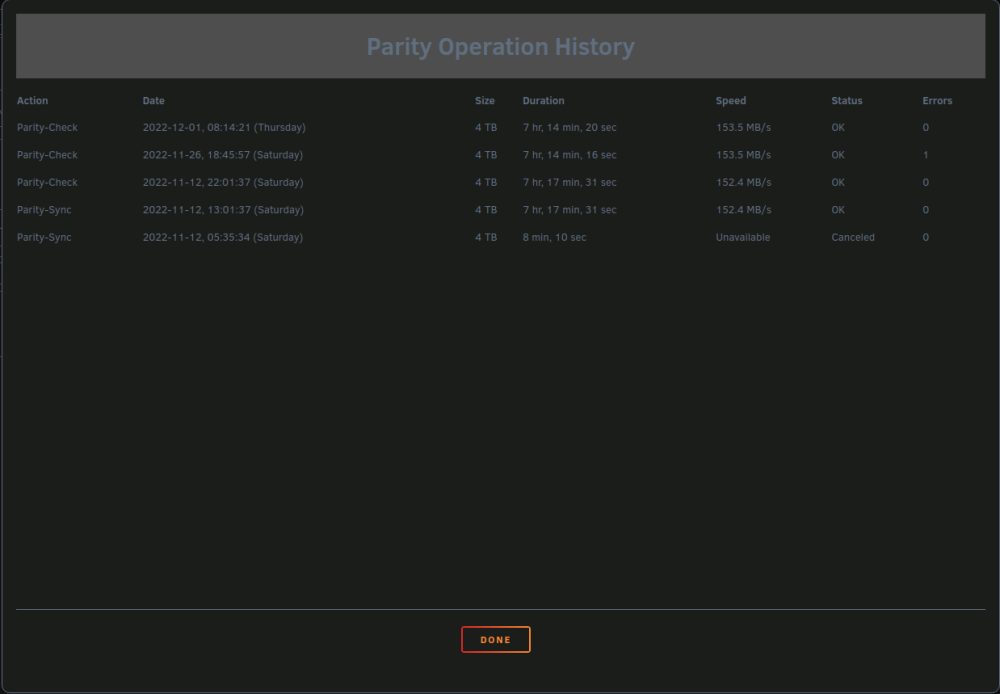The width and height of the screenshot is (1000, 694).
Task: Click errors value 0 in 13:01:37 row
Action: coord(926,210)
